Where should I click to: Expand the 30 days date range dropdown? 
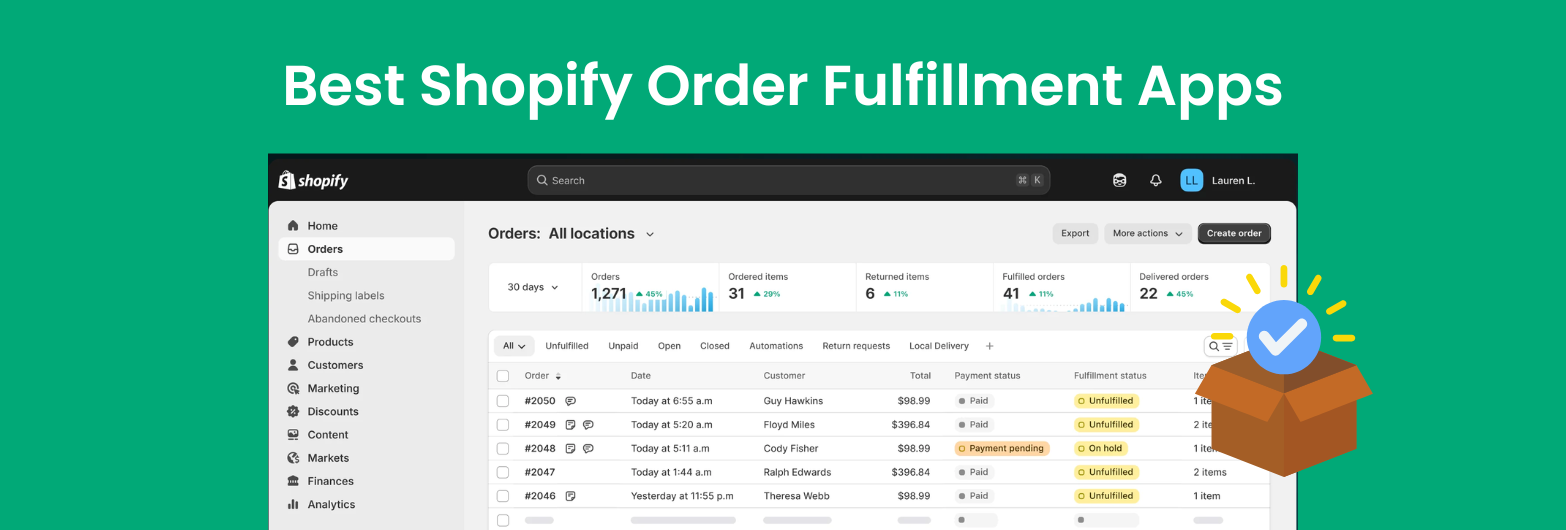point(533,288)
